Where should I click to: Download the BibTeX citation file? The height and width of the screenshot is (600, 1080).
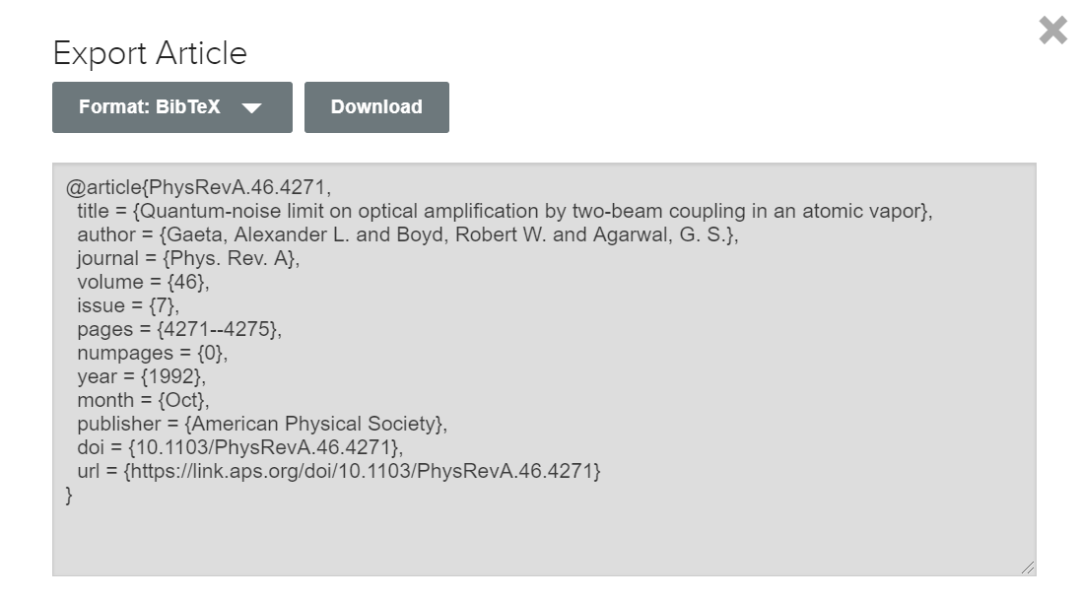(x=377, y=107)
